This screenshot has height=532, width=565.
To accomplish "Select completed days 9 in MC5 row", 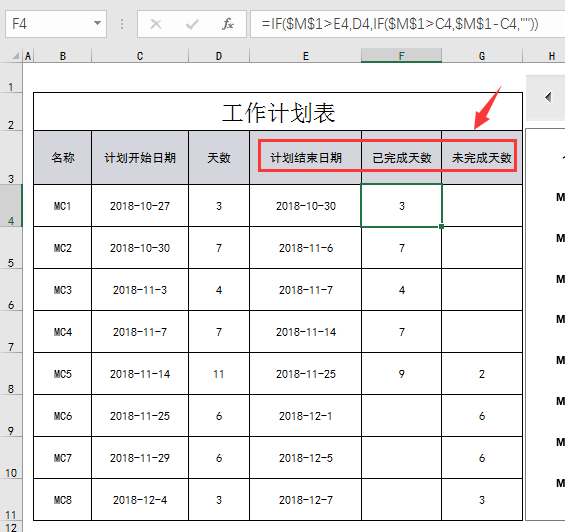I will pos(401,374).
